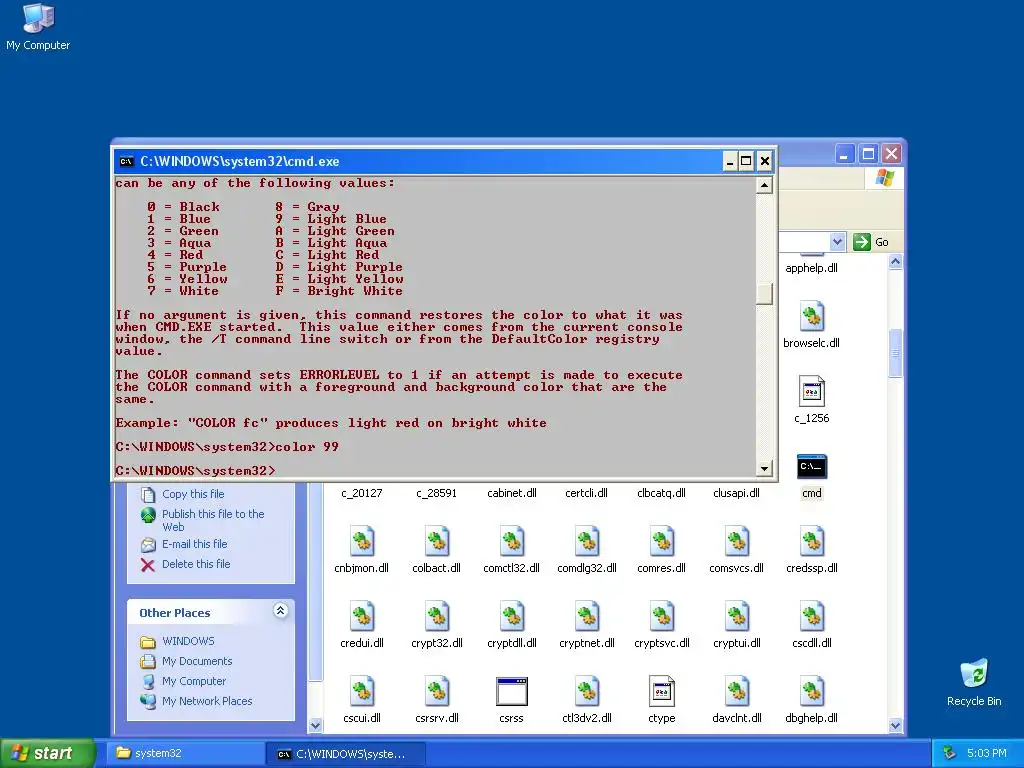Image resolution: width=1024 pixels, height=768 pixels.
Task: Click the cmd window scroll-down arrow
Action: point(764,468)
